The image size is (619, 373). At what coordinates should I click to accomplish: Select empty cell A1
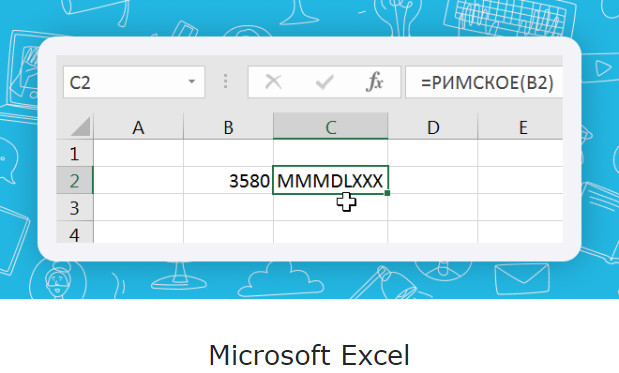[139, 153]
